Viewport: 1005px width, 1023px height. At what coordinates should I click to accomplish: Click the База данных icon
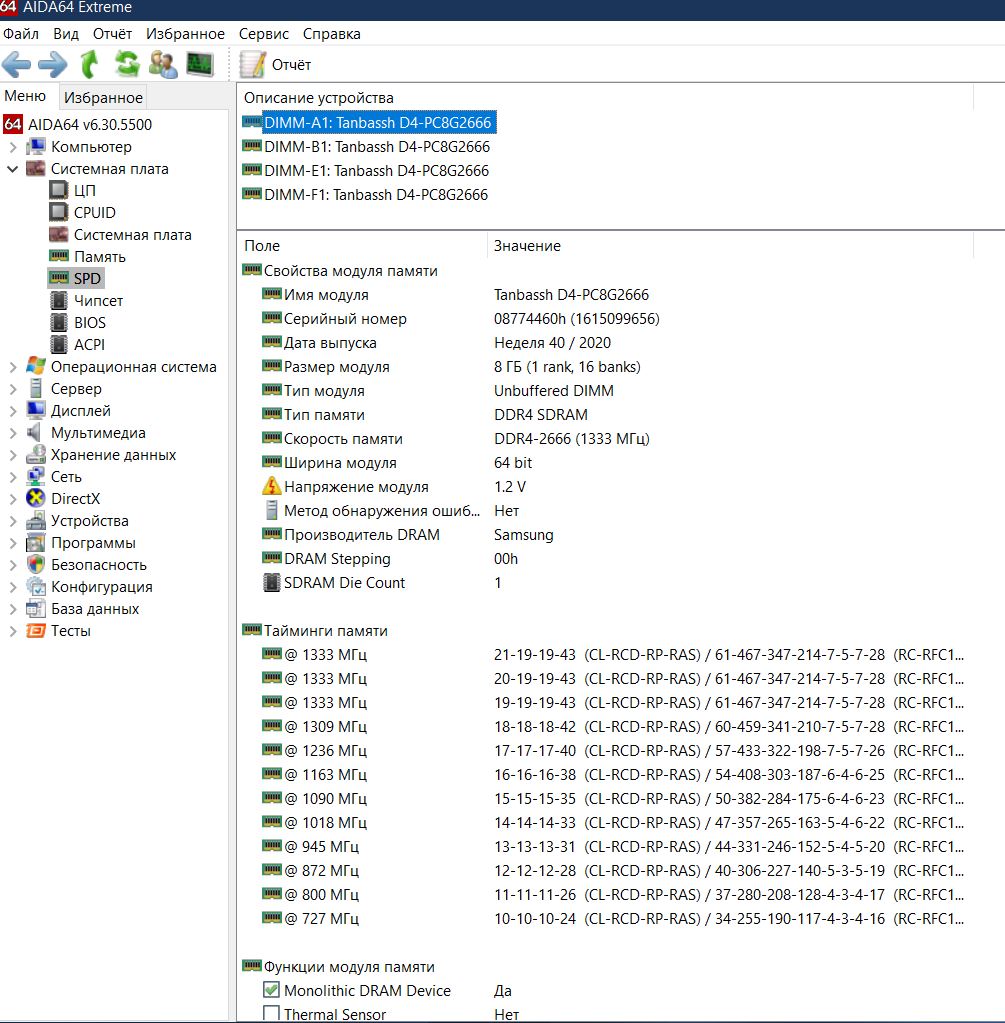click(36, 609)
